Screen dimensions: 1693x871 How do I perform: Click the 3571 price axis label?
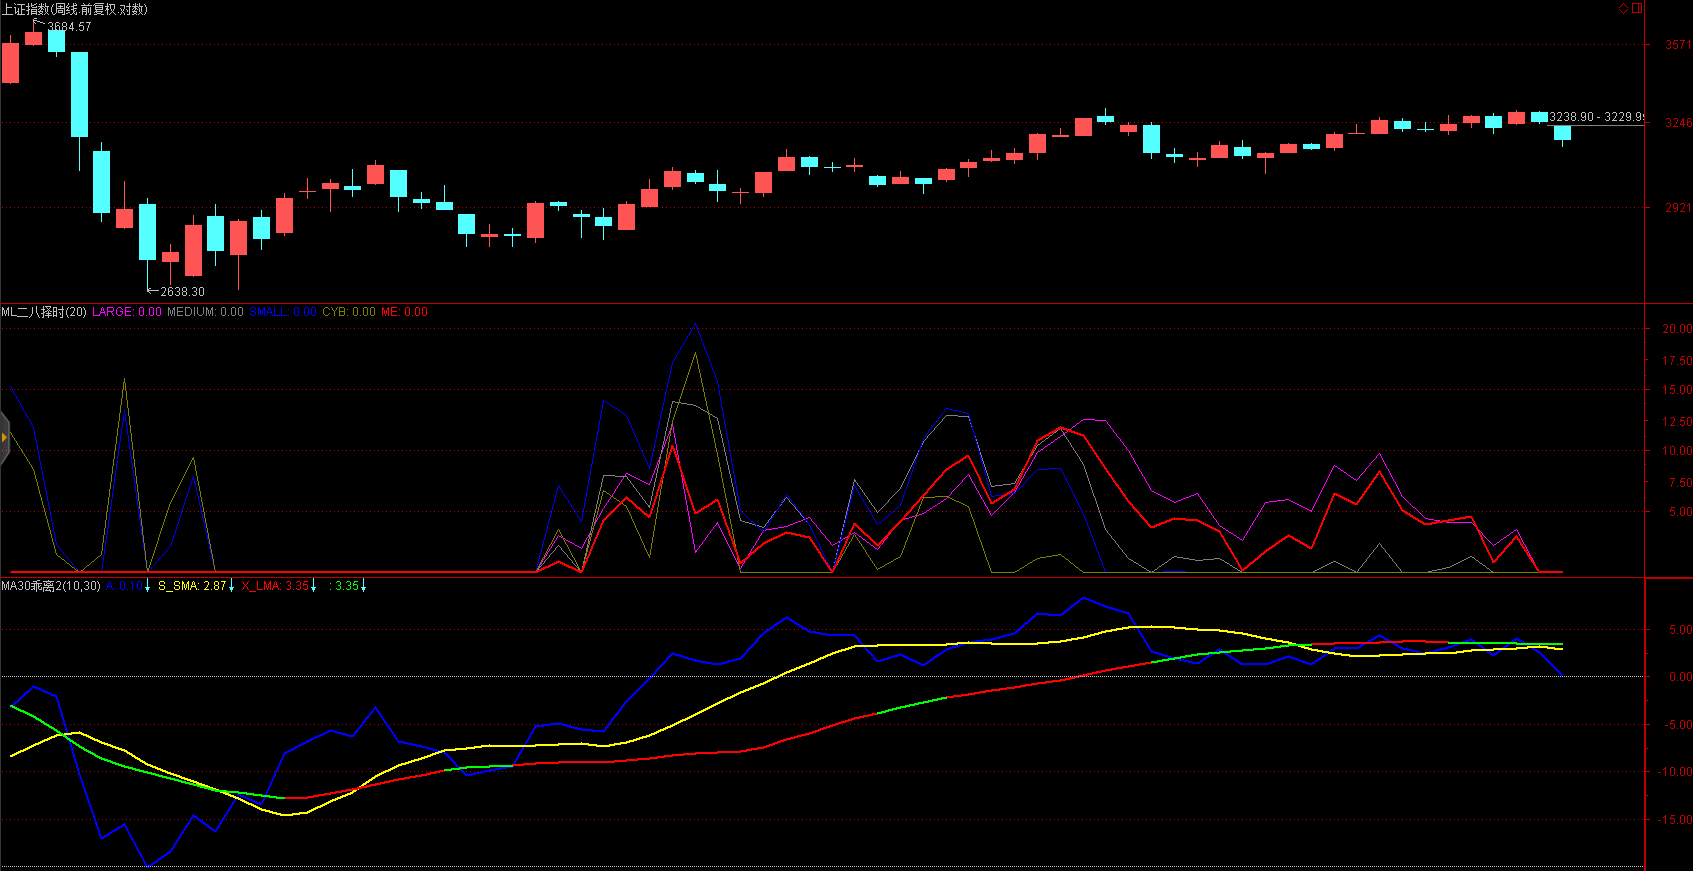pyautogui.click(x=1678, y=45)
